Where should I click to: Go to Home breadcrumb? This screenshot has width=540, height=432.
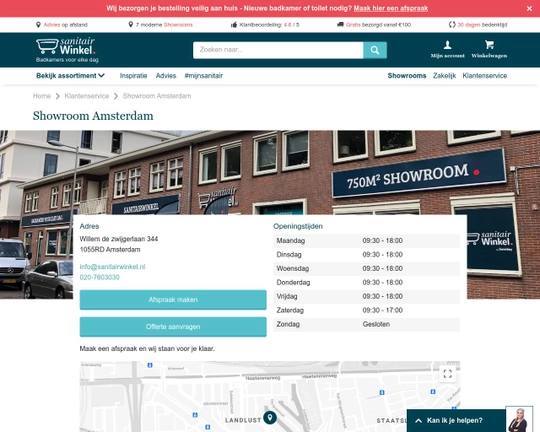(x=42, y=96)
